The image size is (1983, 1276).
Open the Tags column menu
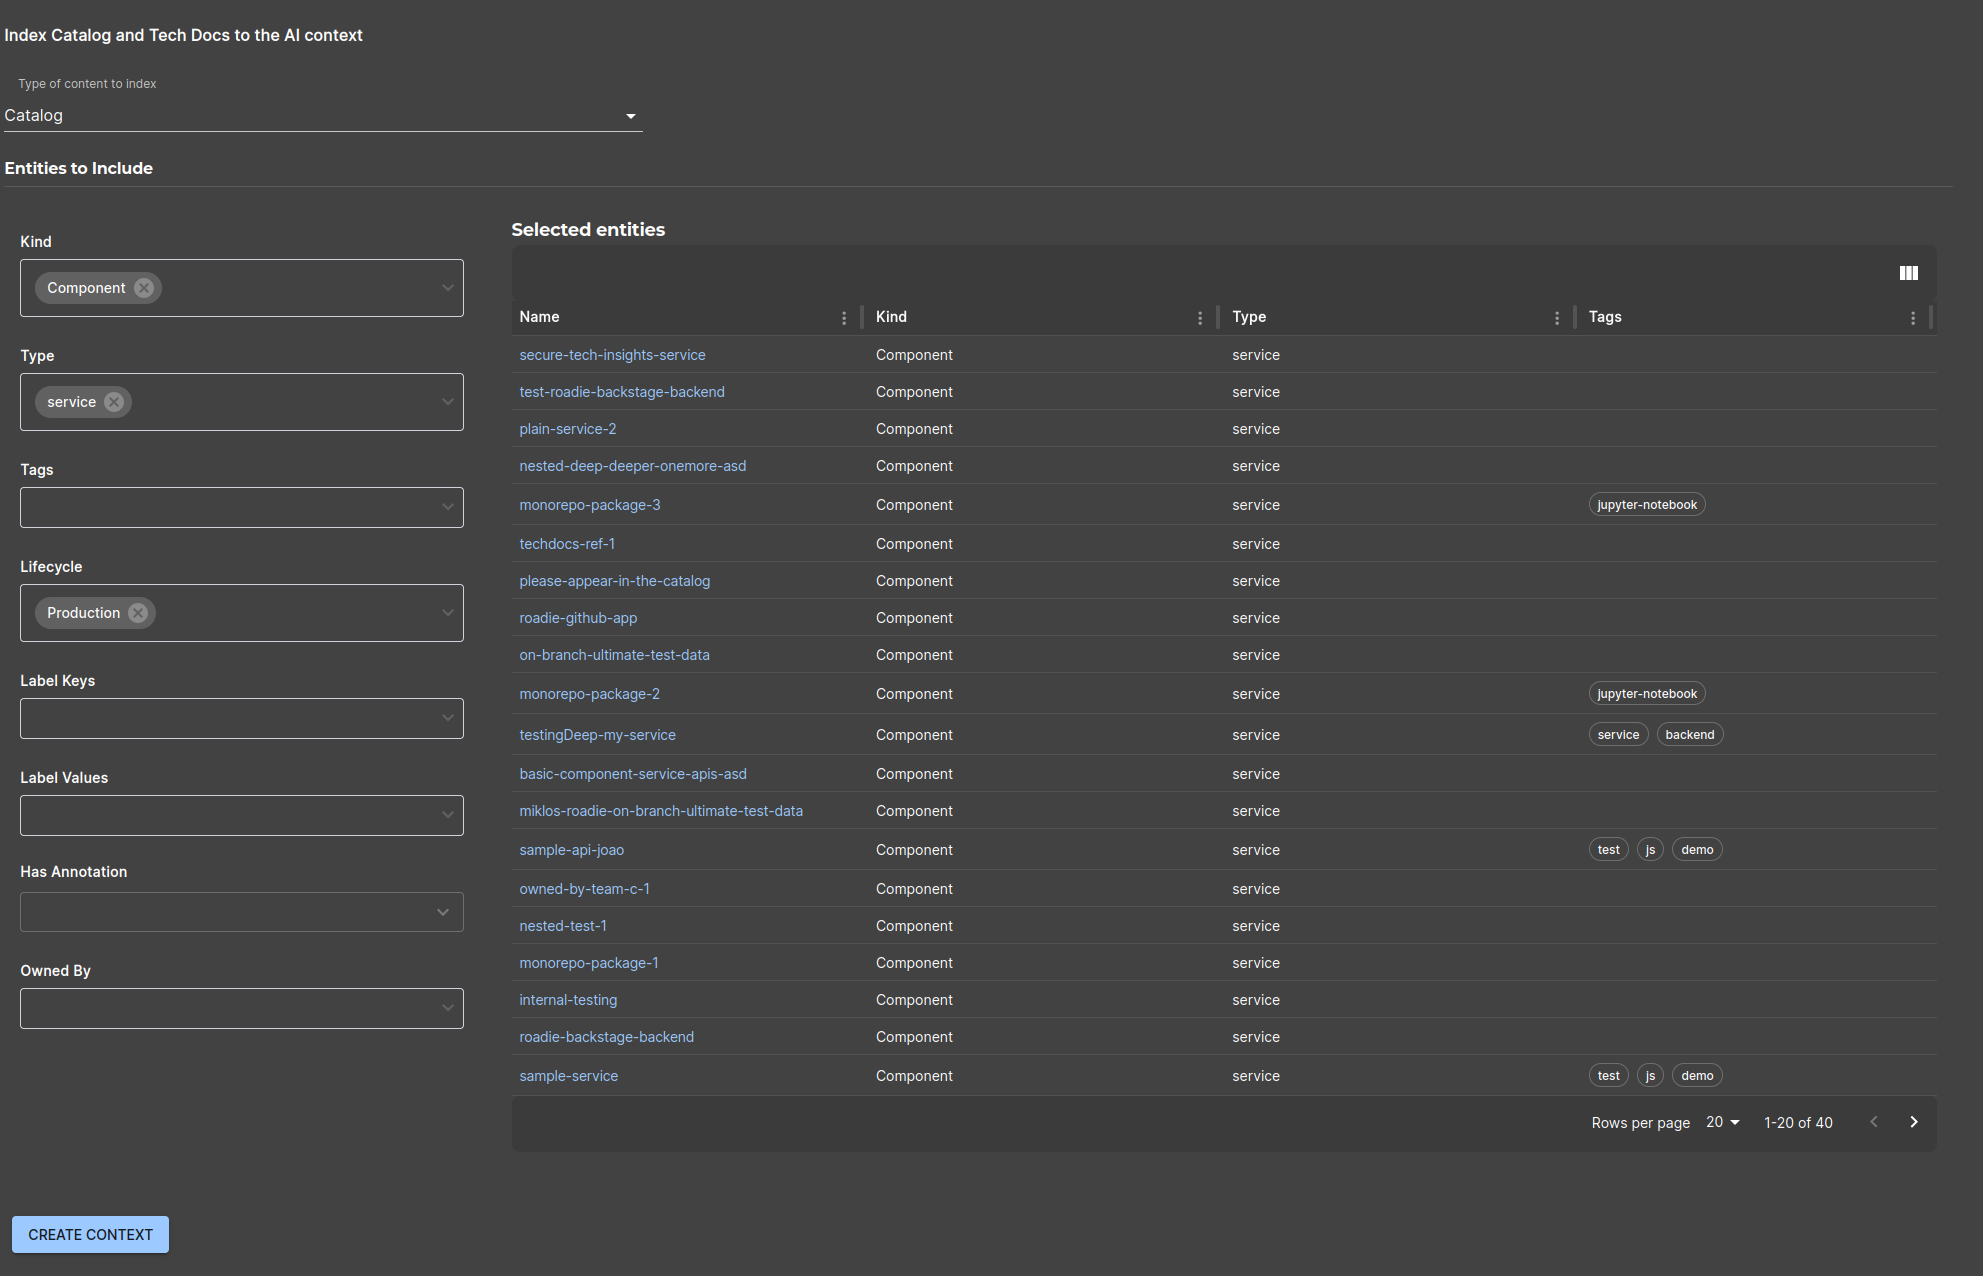point(1912,318)
